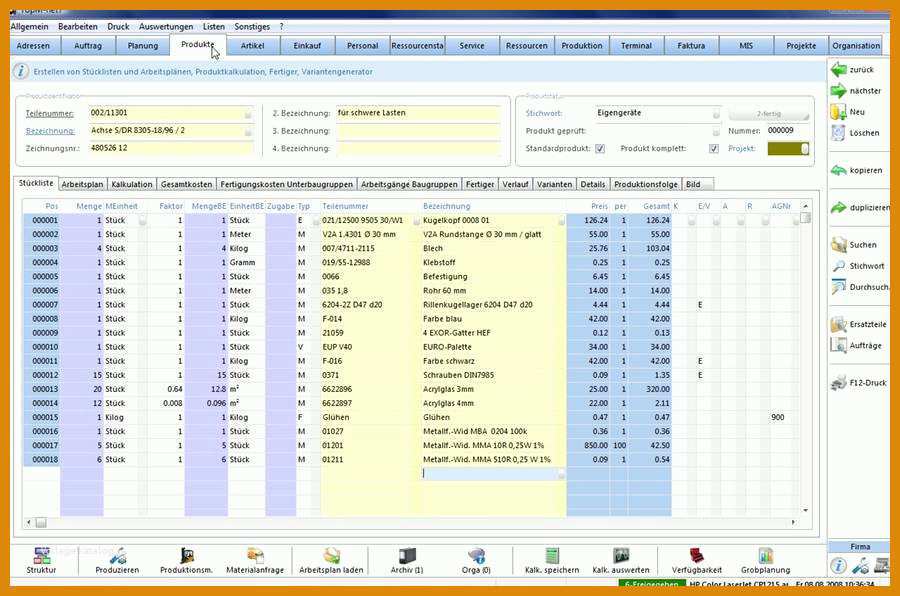Toggle Produkt komplett checkbox
The image size is (900, 596).
tap(713, 149)
